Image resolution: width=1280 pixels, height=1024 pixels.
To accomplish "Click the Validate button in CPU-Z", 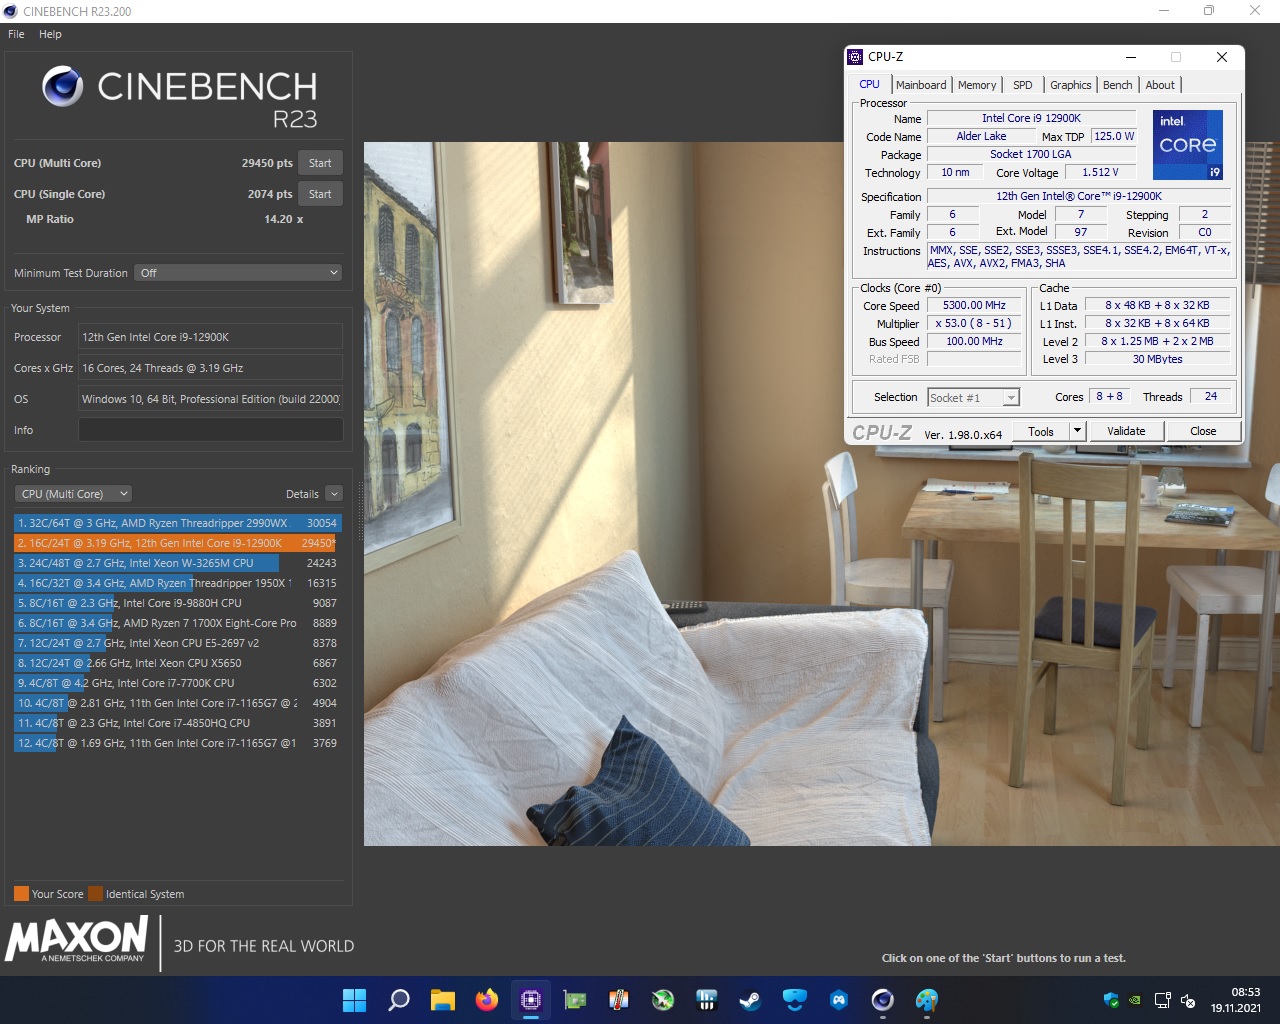I will click(x=1126, y=431).
